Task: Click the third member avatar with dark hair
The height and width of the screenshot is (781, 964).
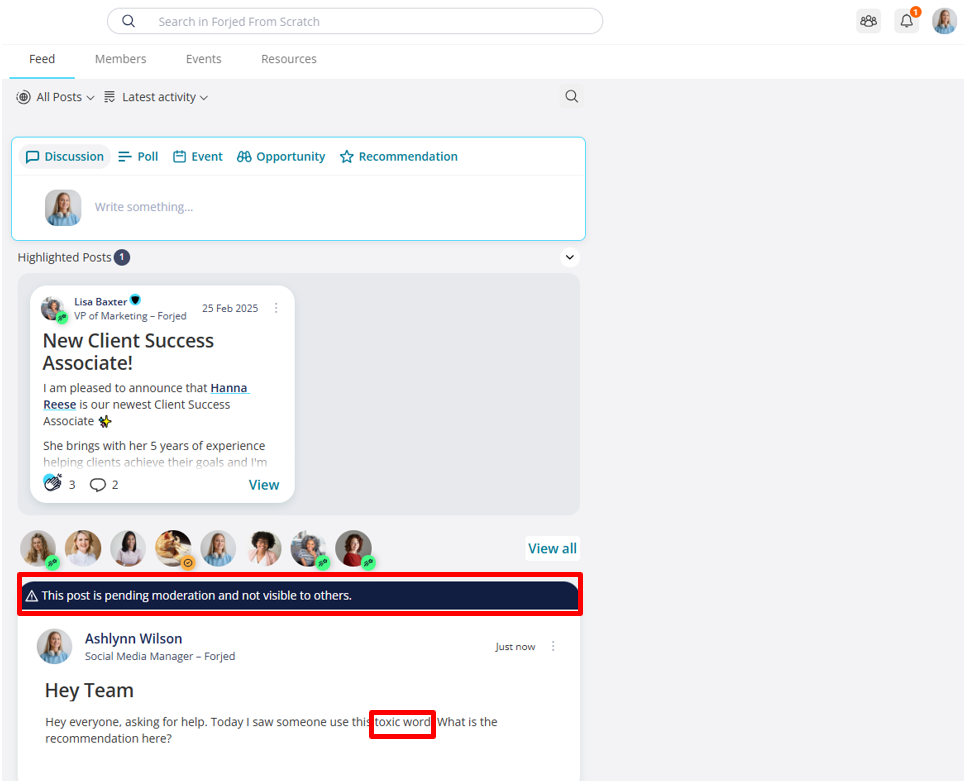Action: click(128, 548)
